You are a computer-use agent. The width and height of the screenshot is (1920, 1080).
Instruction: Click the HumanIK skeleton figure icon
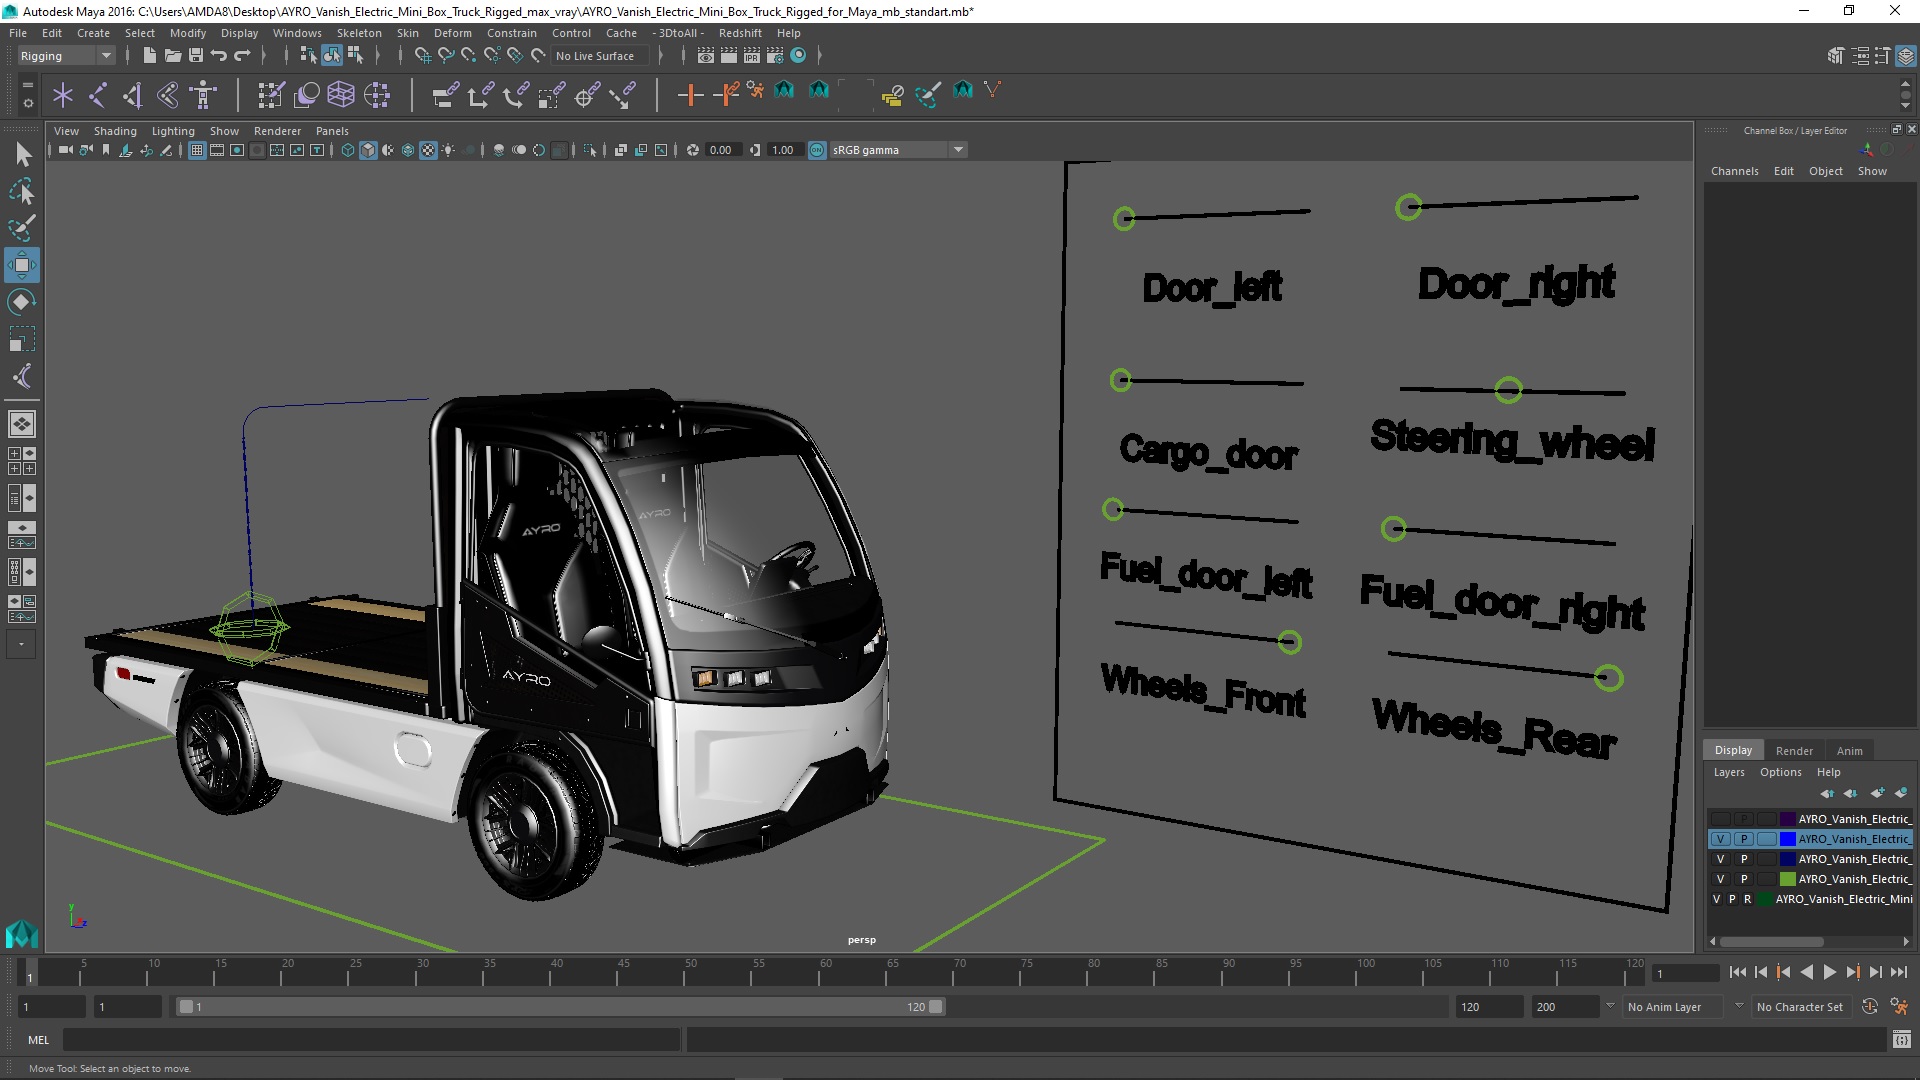pos(203,95)
